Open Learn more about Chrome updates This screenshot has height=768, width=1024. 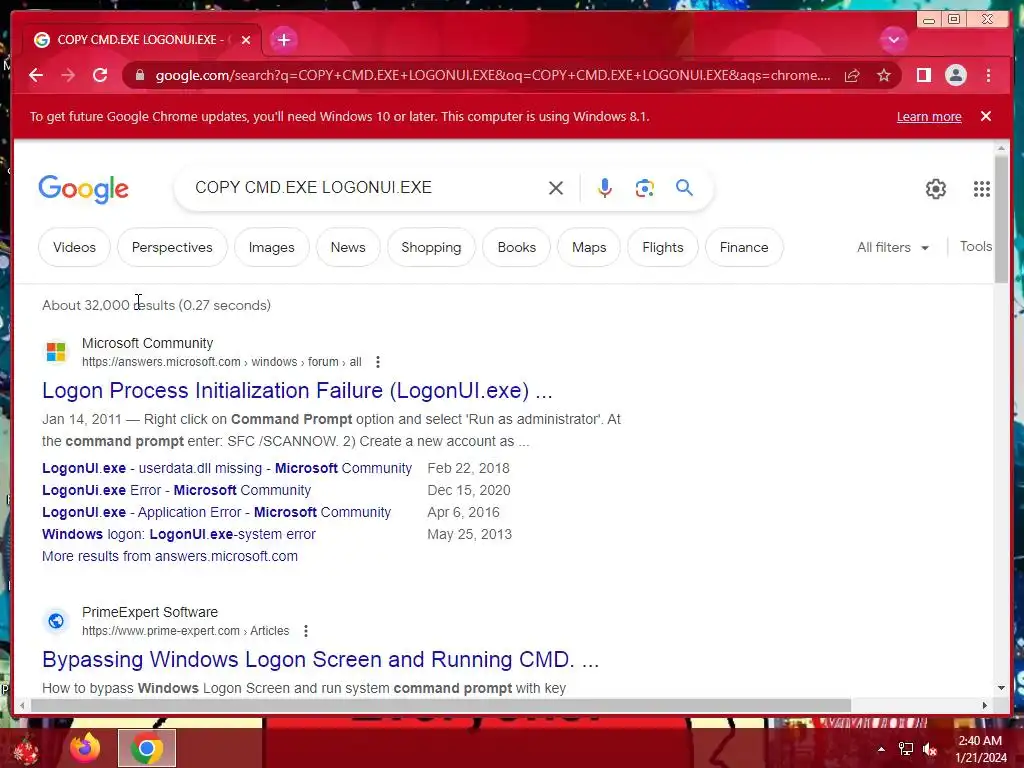pos(929,116)
